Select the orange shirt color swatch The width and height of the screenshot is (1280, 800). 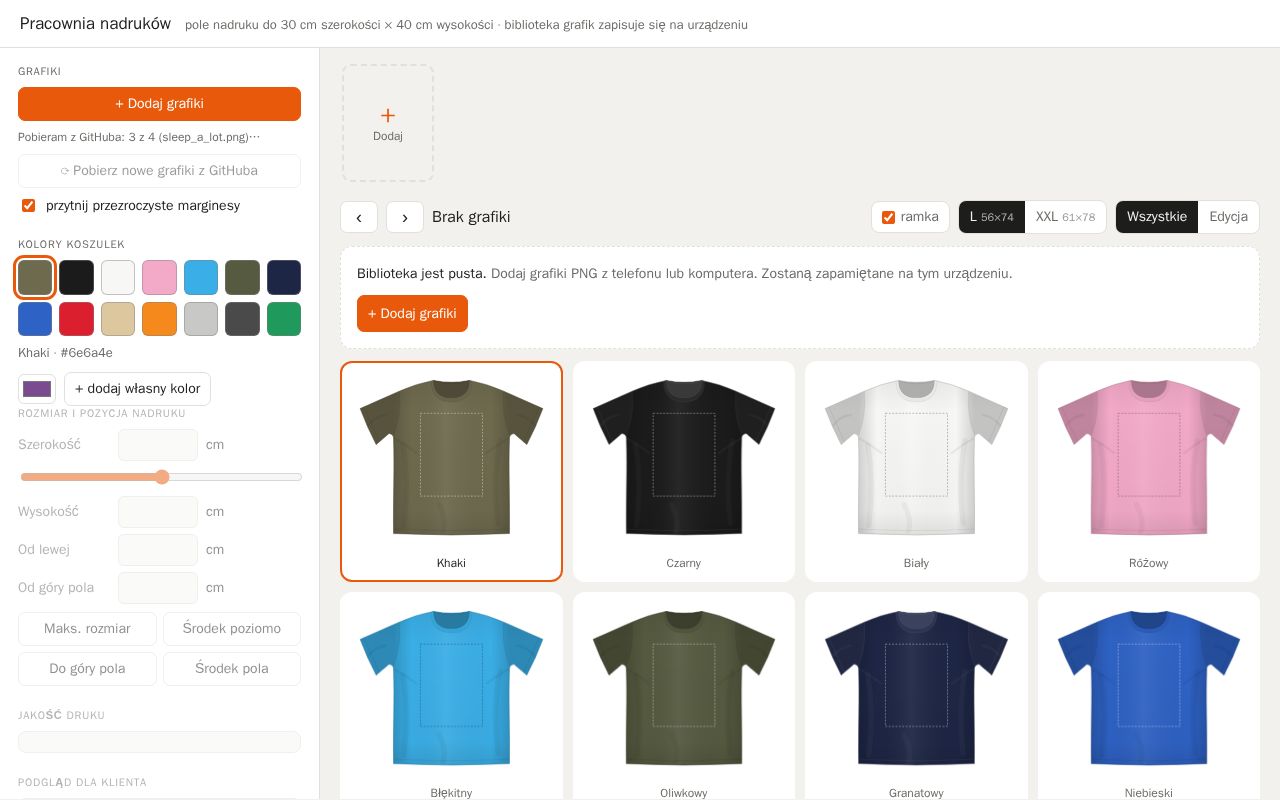159,319
